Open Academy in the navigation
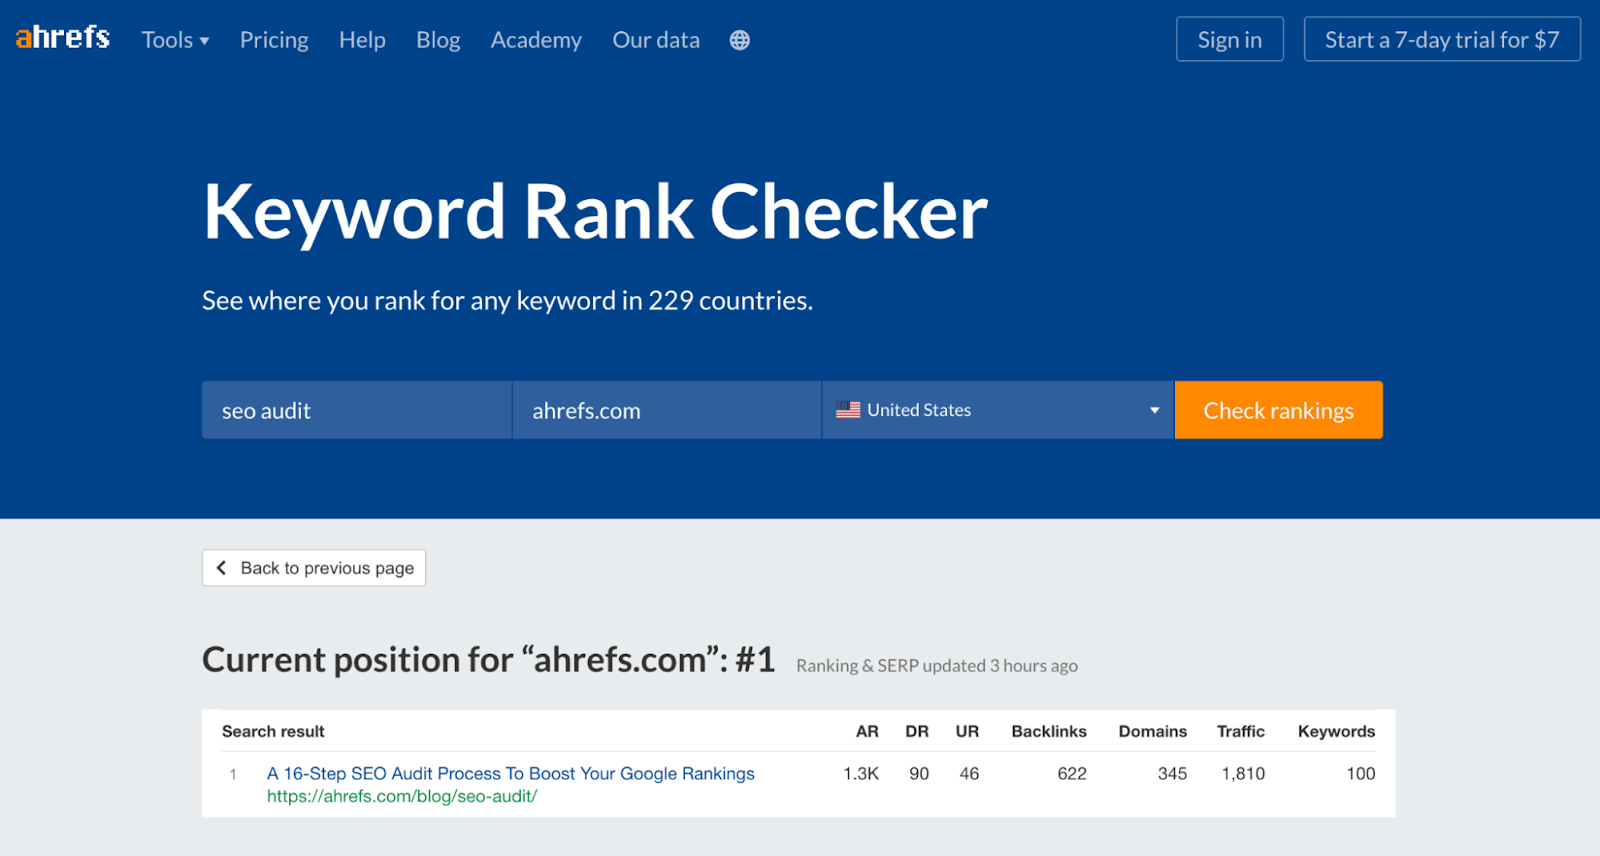 (536, 40)
